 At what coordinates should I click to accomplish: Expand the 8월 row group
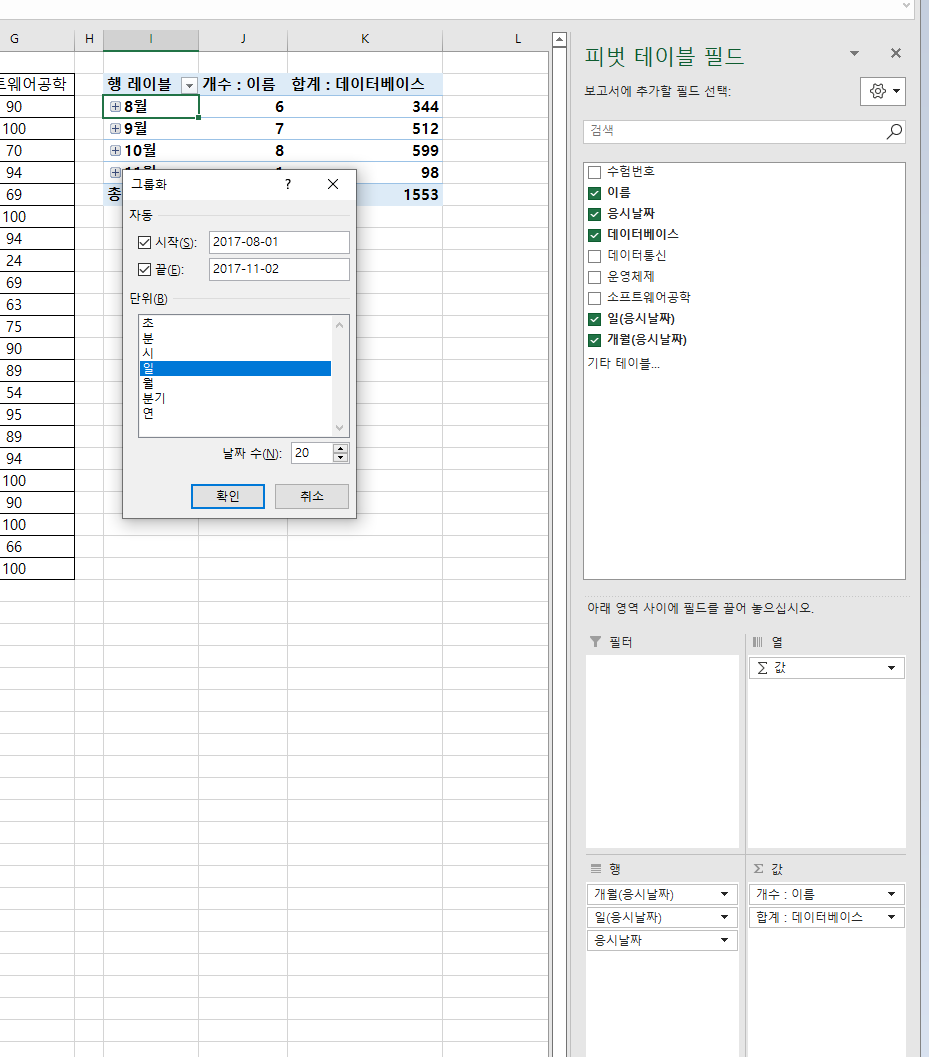point(115,106)
